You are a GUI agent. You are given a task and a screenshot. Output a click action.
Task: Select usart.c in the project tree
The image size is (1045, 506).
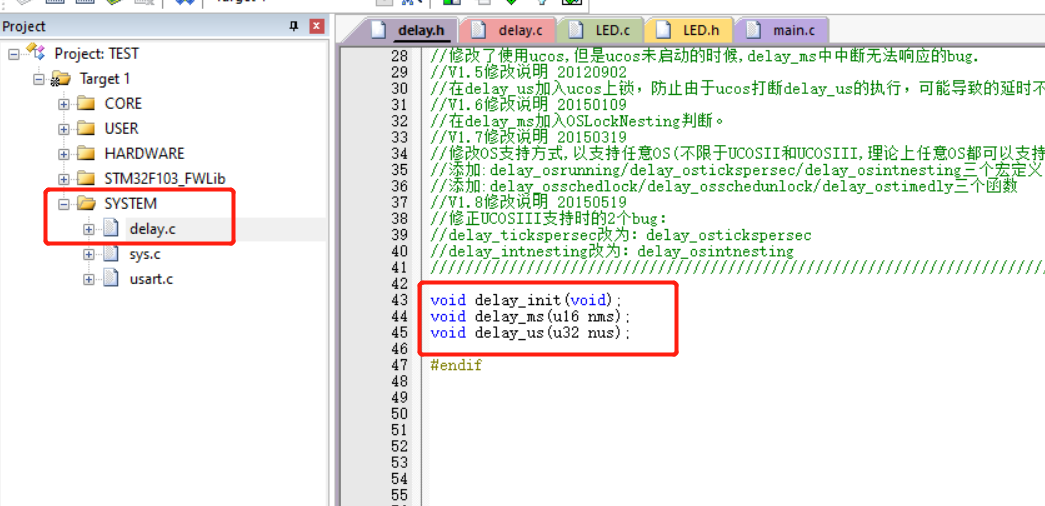(151, 279)
